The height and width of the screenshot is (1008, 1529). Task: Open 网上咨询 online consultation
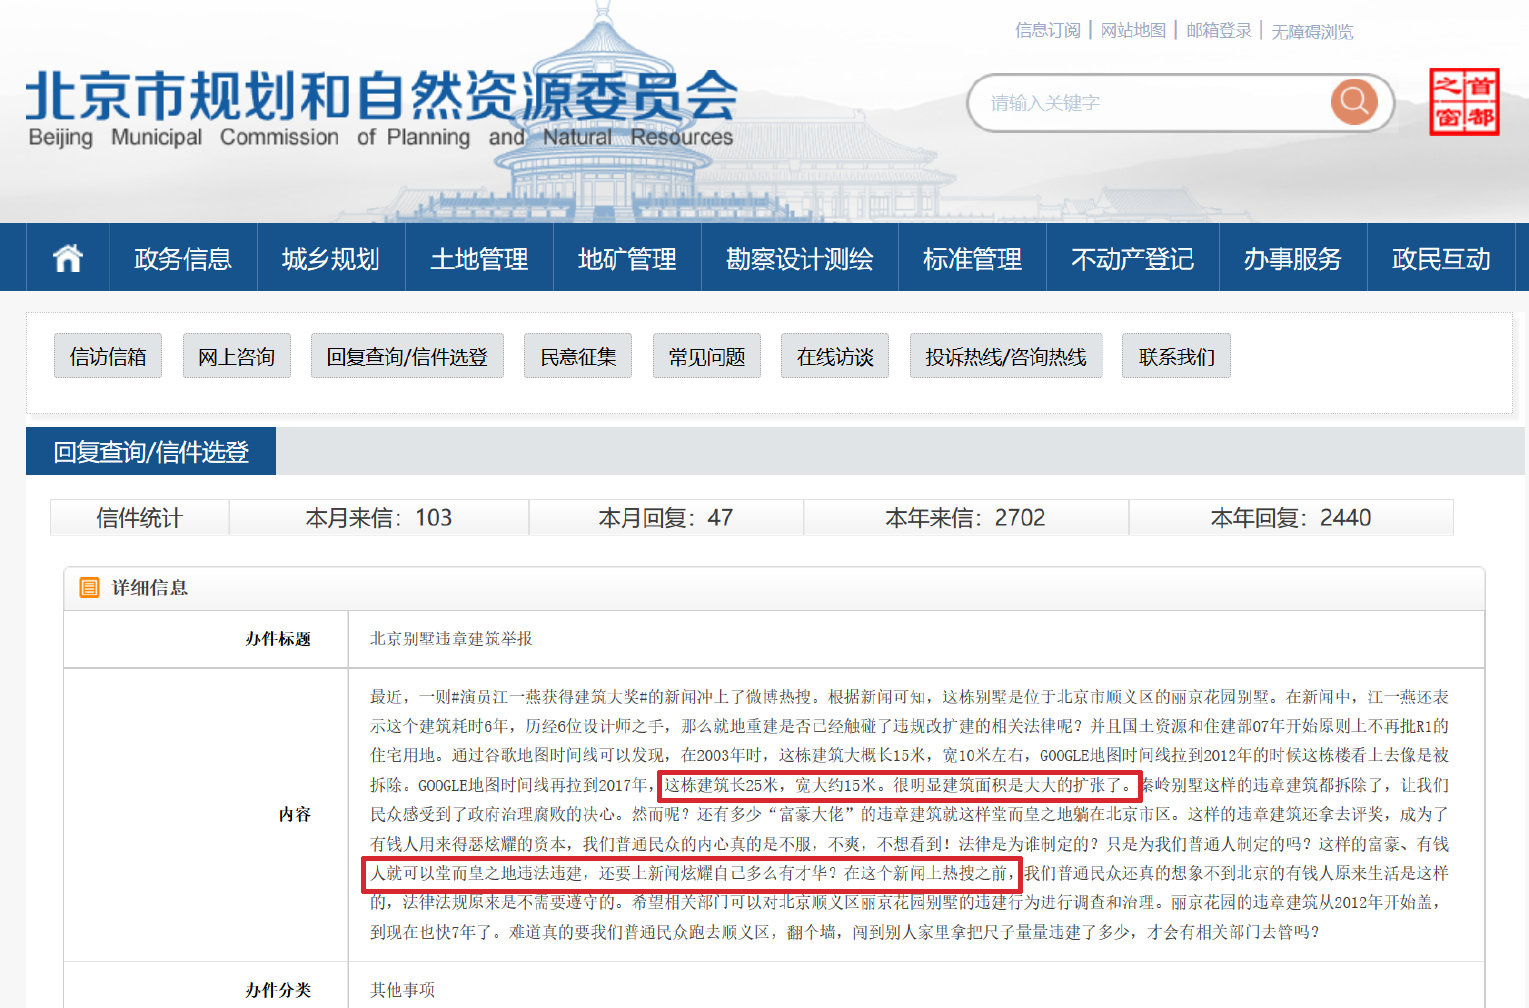click(236, 356)
